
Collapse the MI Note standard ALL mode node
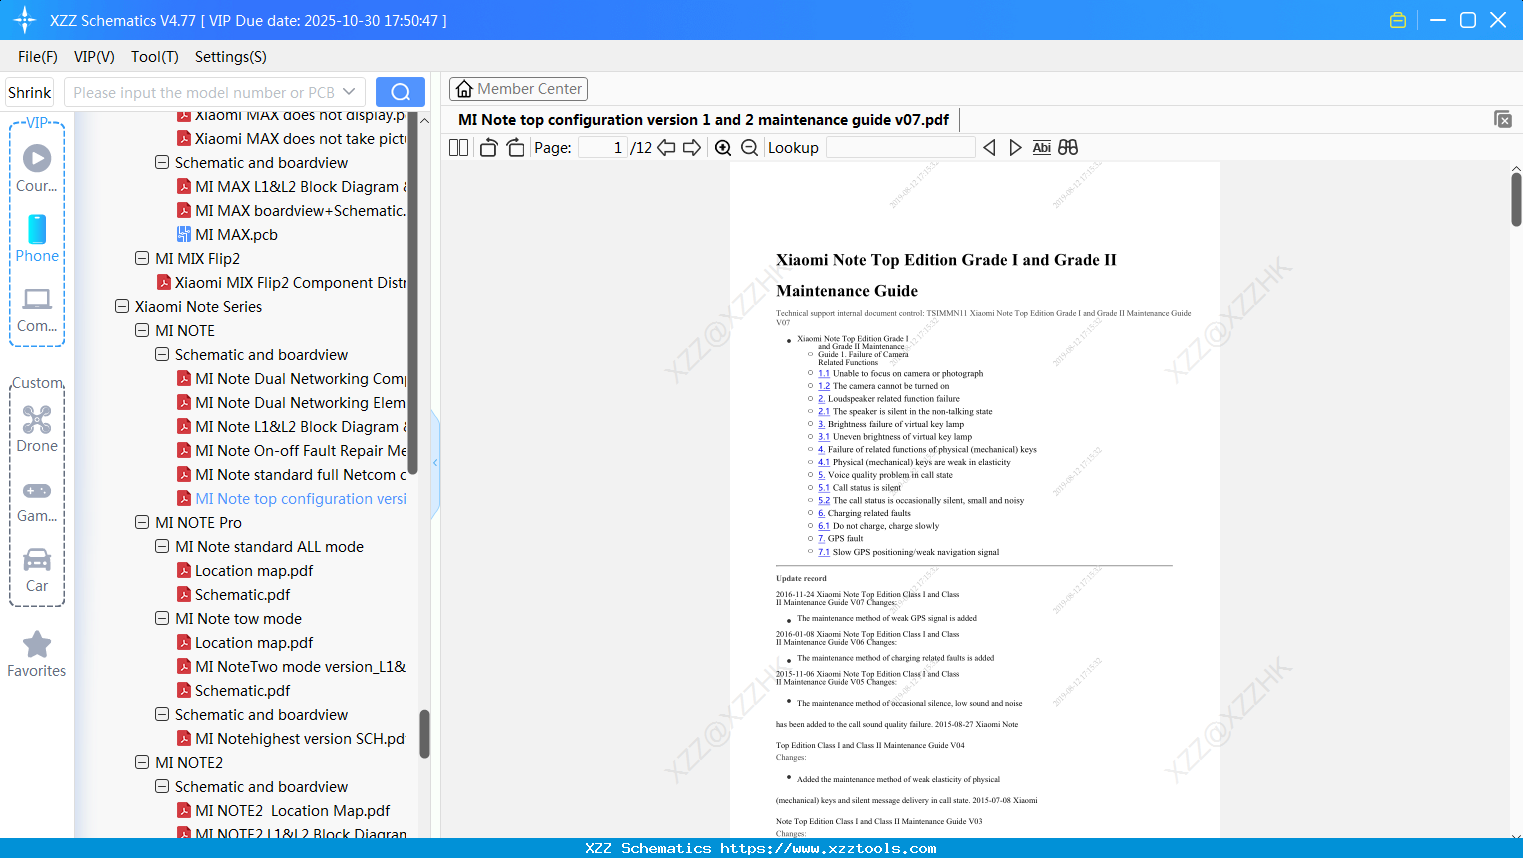162,546
